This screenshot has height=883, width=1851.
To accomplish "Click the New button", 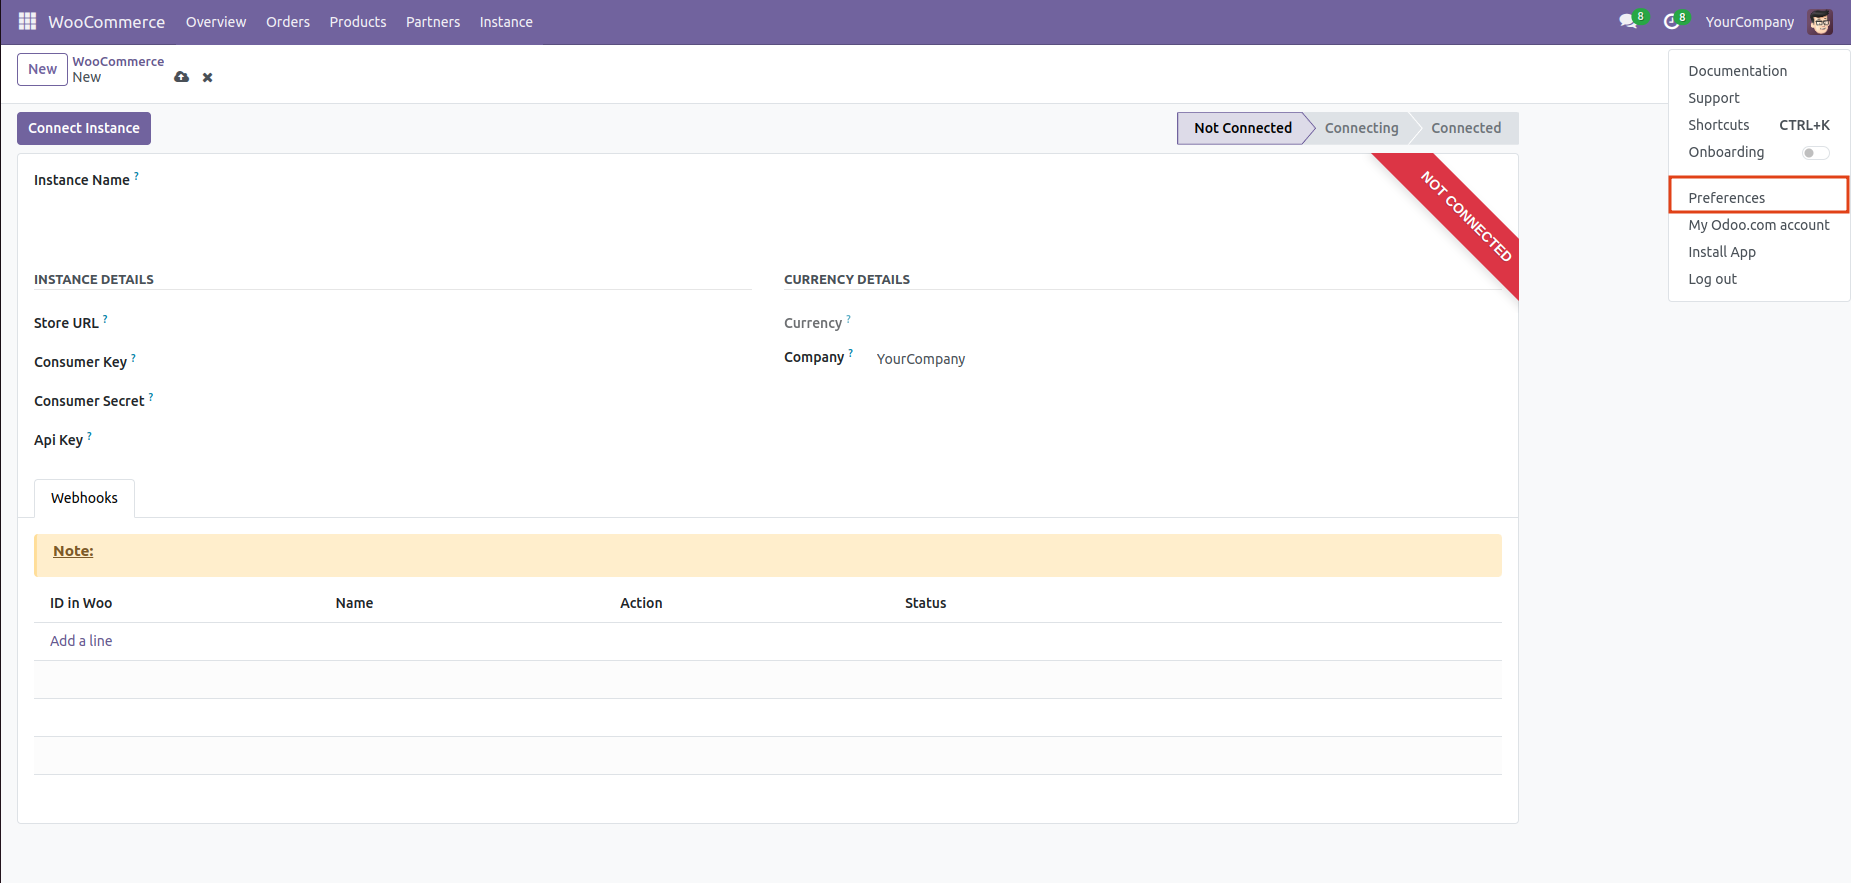I will tap(42, 69).
